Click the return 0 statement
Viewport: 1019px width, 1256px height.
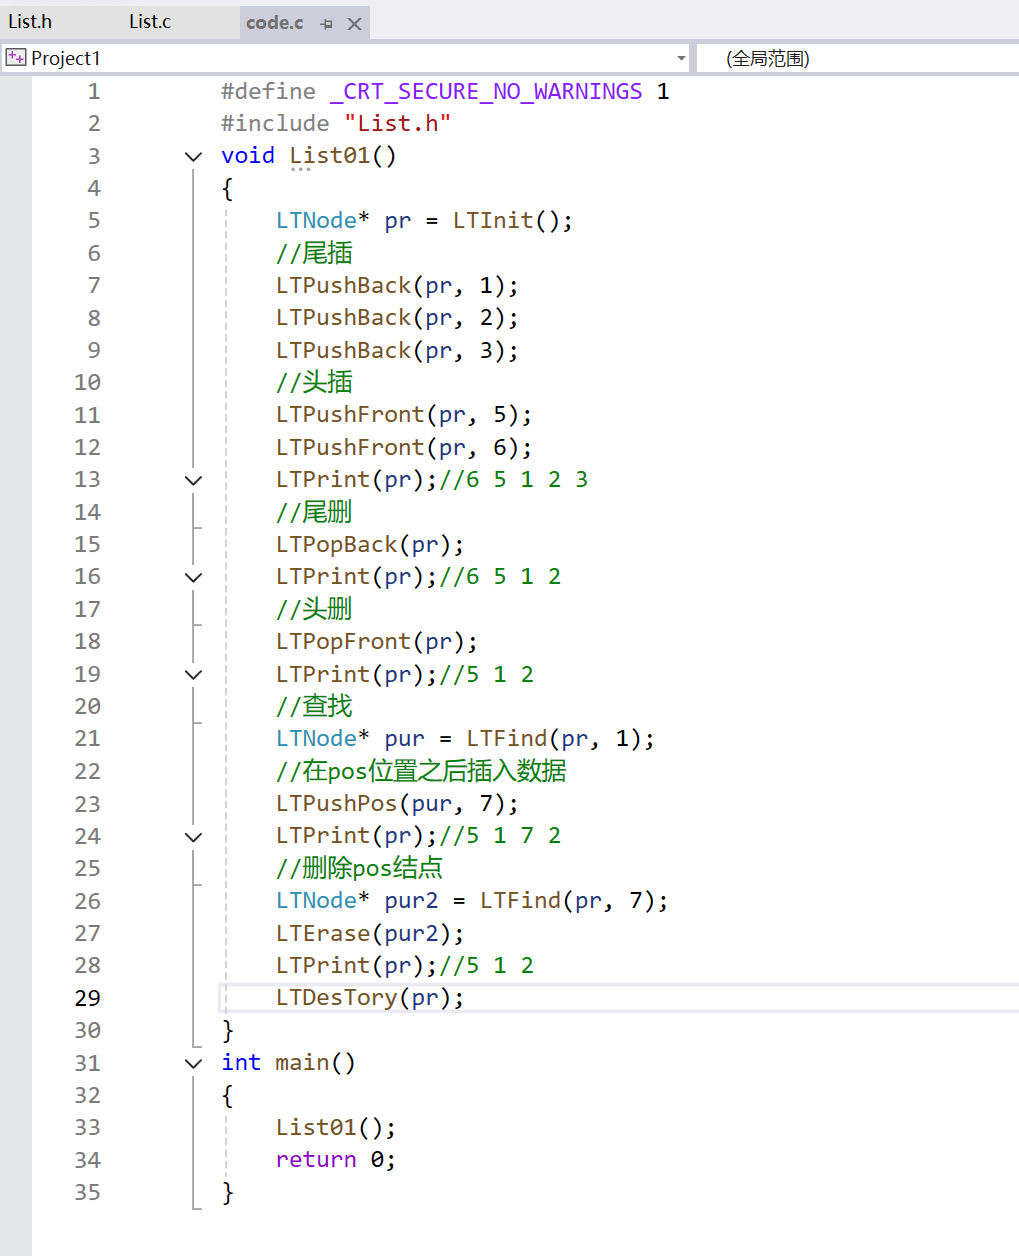336,1160
